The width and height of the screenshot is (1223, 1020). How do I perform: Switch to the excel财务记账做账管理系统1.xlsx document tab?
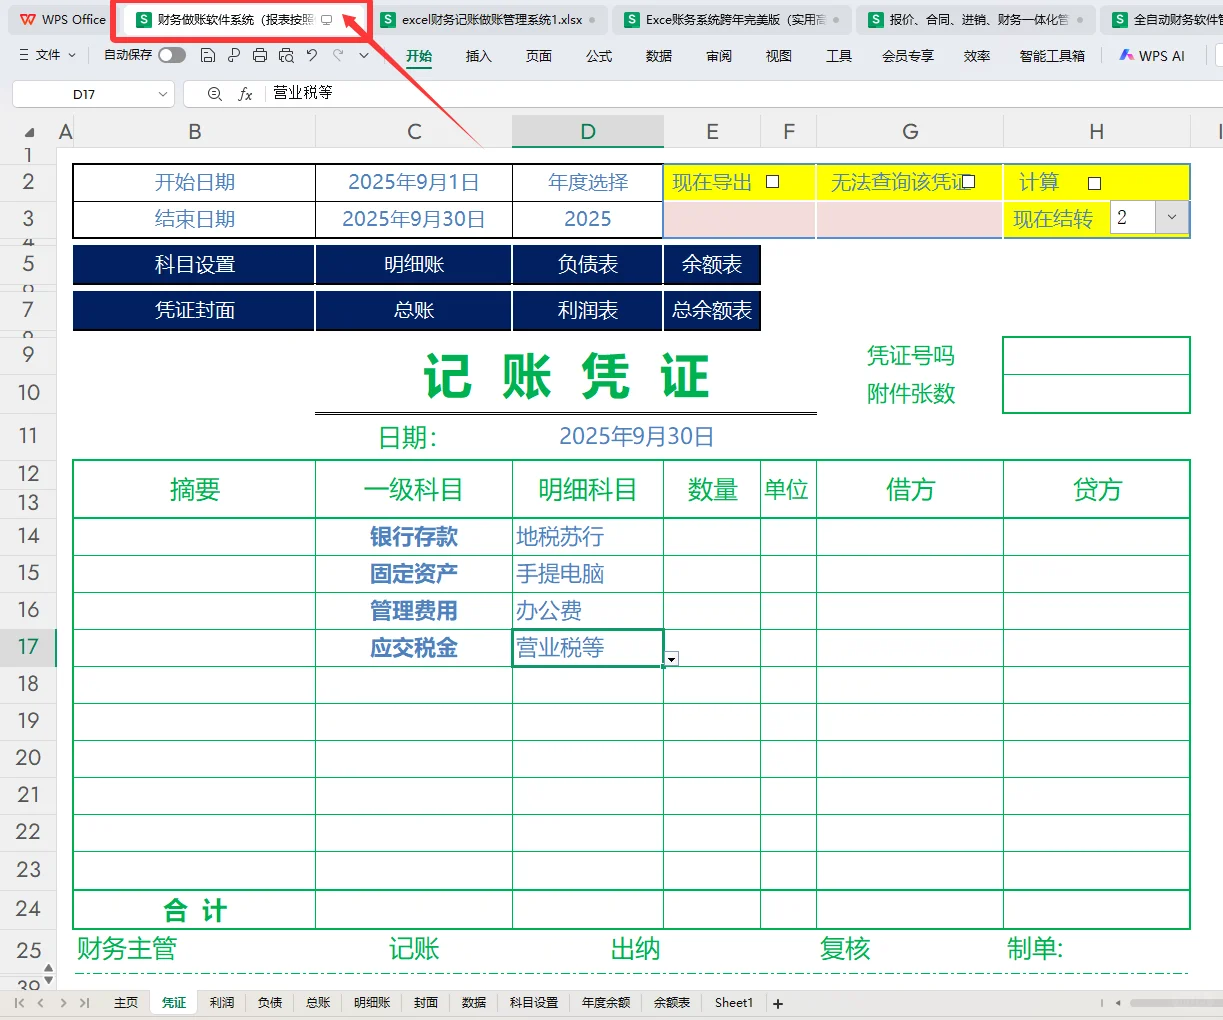point(488,19)
